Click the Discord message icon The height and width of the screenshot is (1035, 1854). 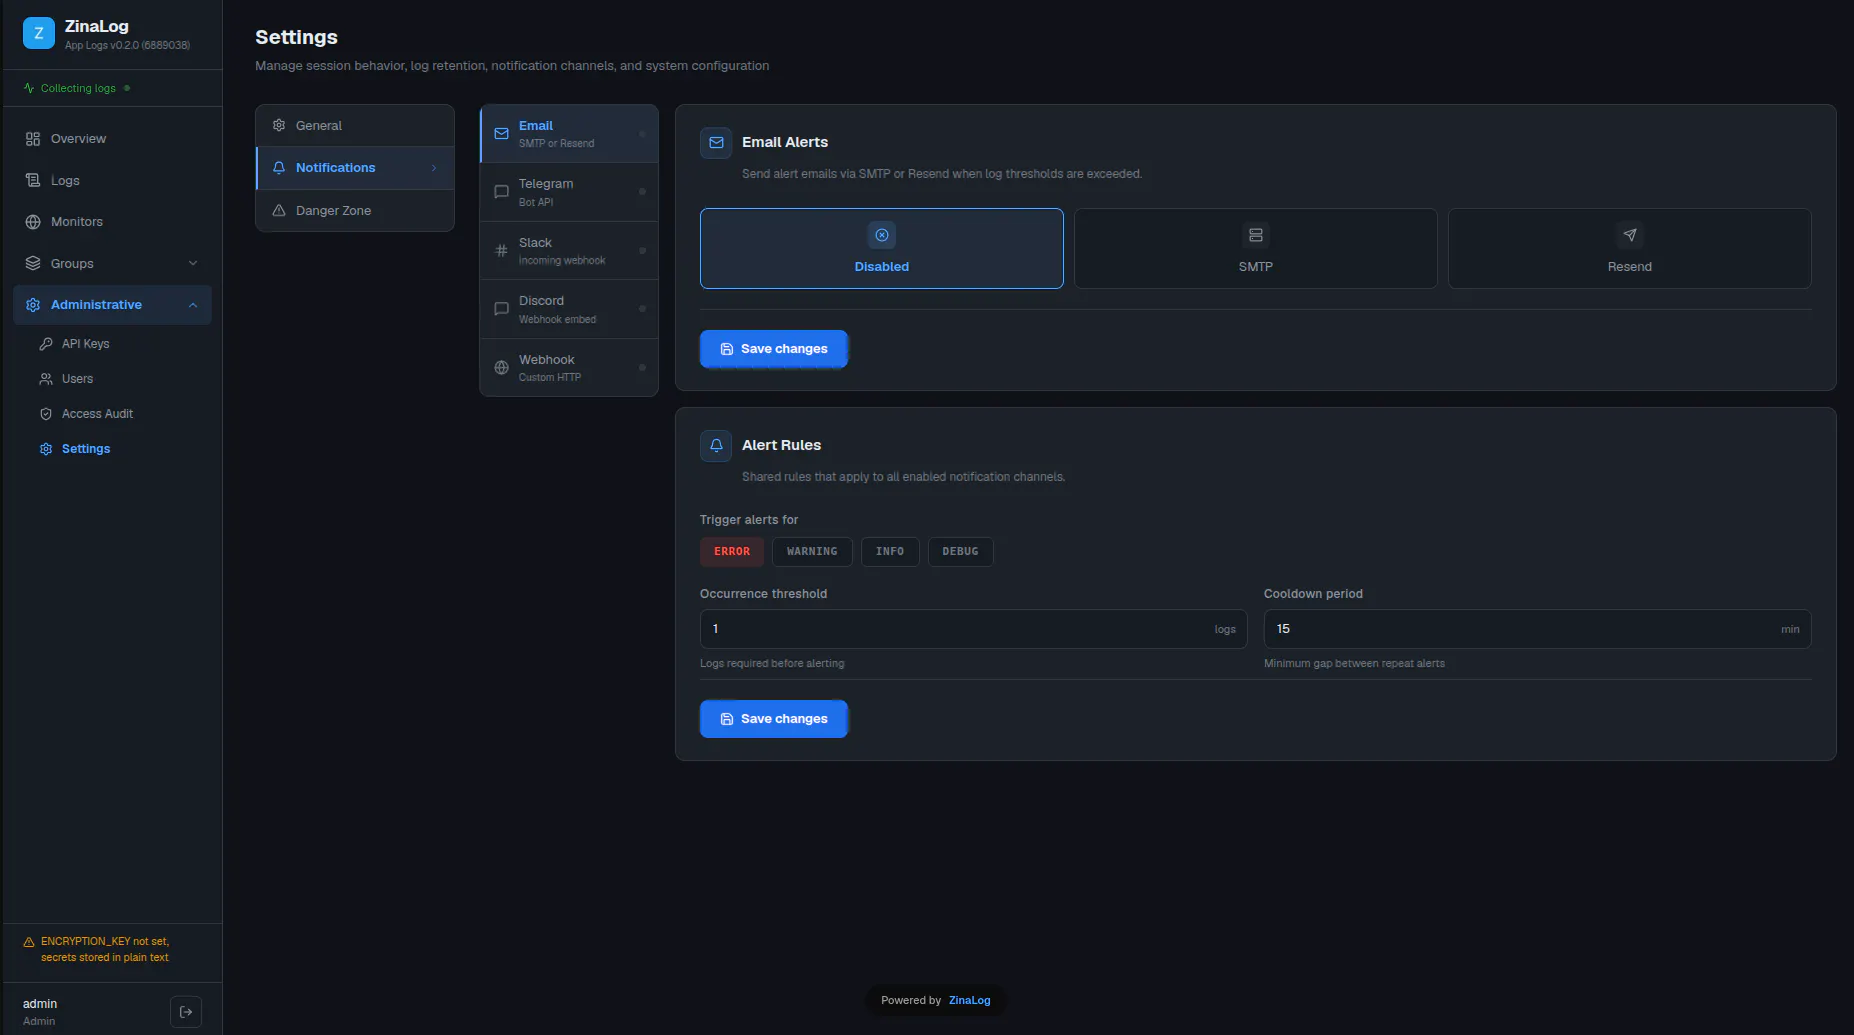point(502,309)
